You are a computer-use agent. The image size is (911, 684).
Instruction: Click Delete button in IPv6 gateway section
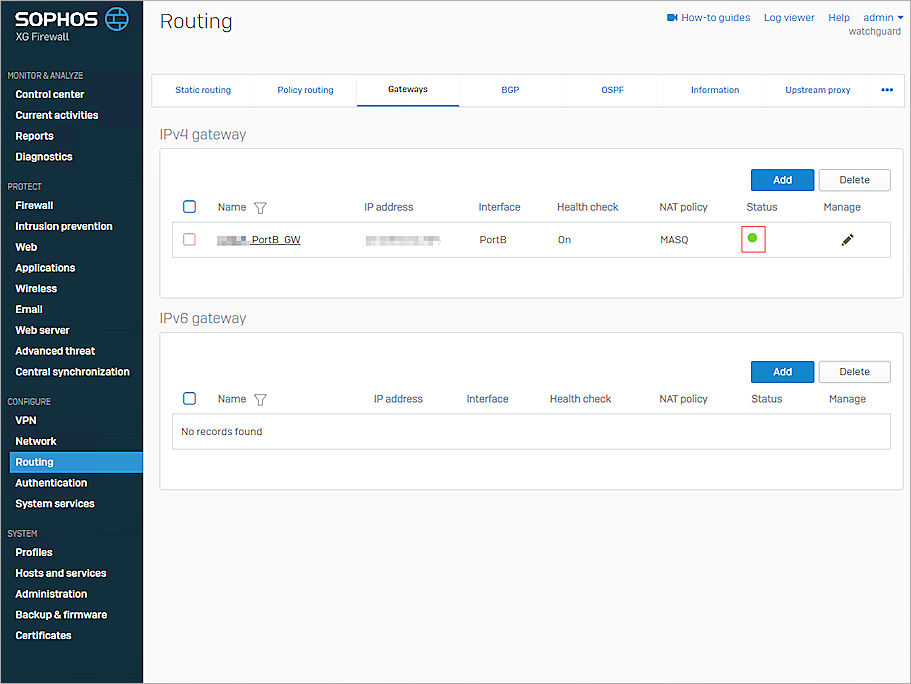tap(854, 372)
